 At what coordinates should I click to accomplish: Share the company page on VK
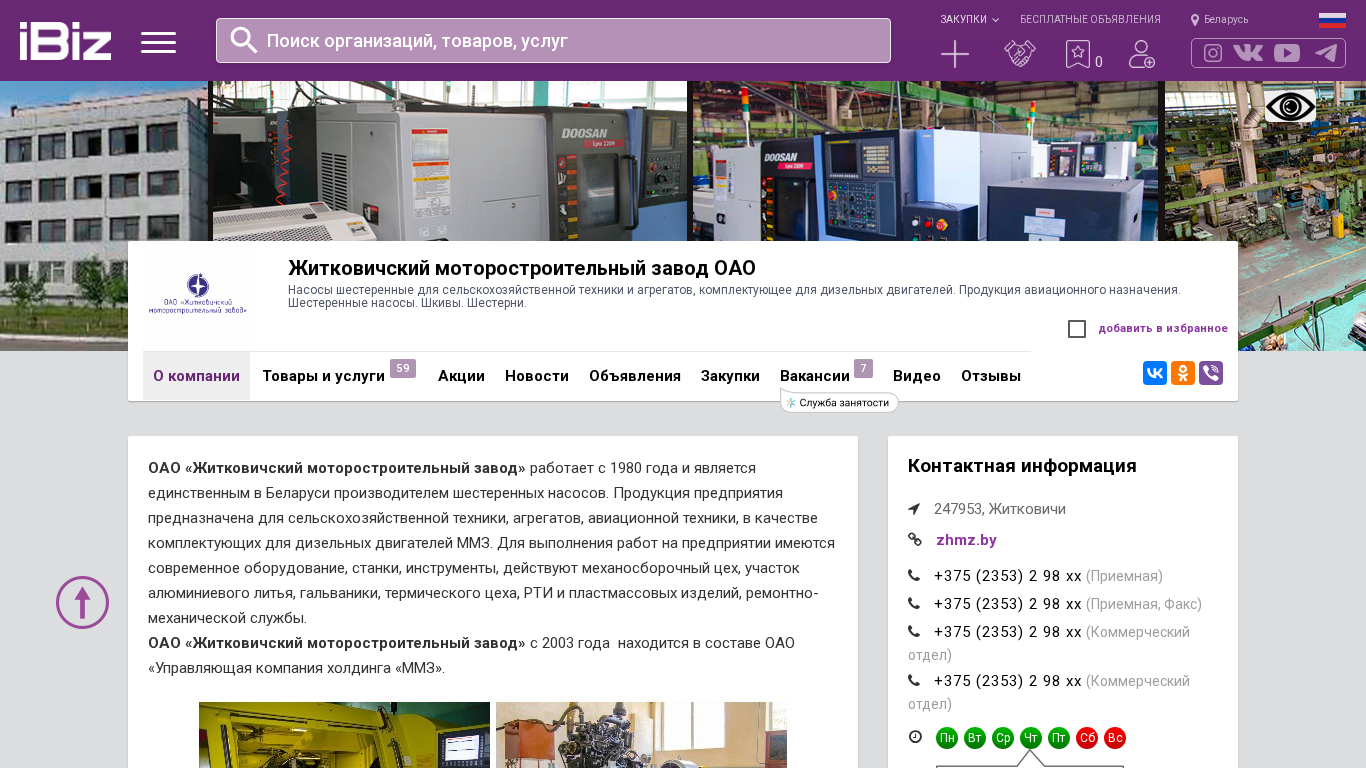pos(1155,373)
